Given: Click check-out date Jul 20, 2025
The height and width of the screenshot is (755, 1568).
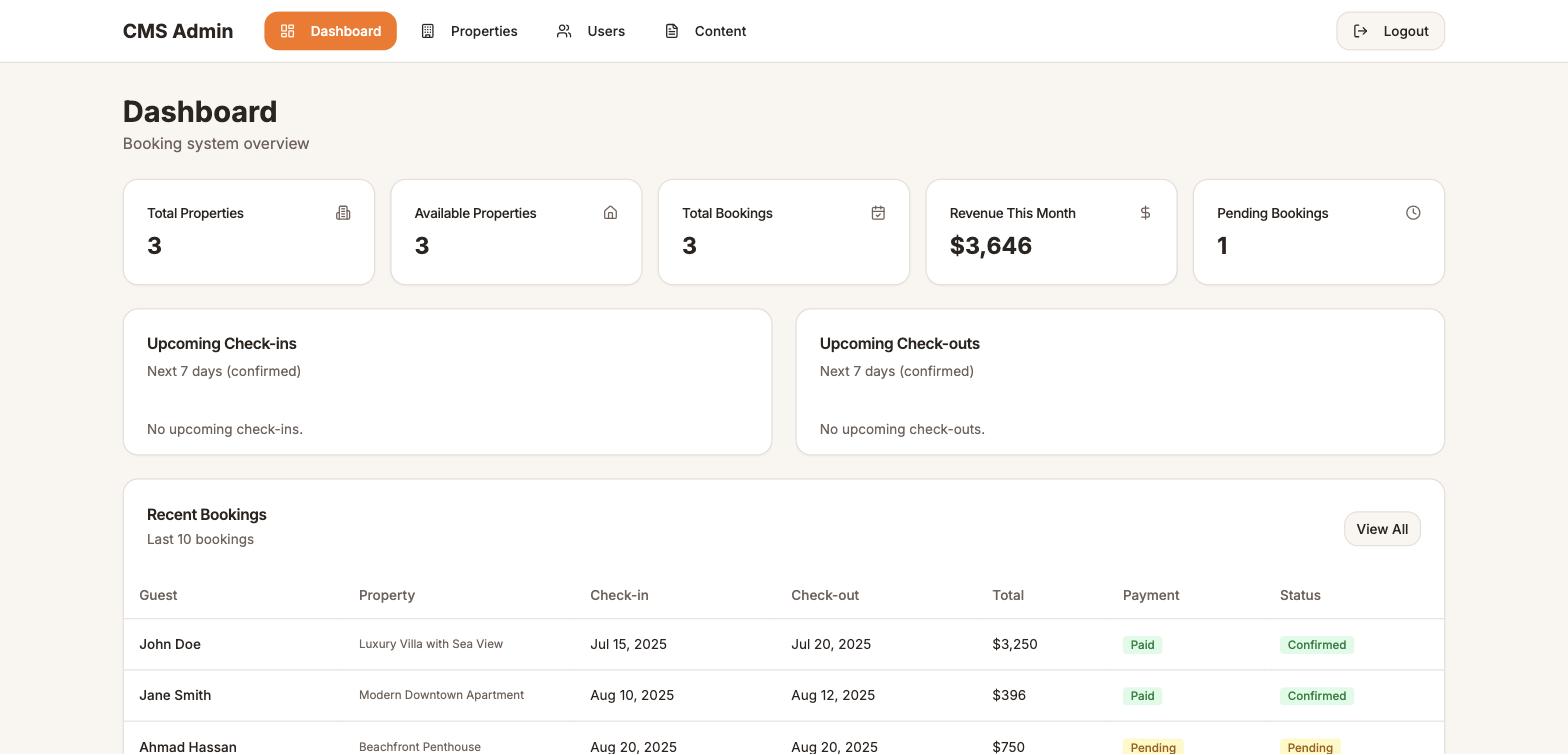Looking at the screenshot, I should 831,644.
